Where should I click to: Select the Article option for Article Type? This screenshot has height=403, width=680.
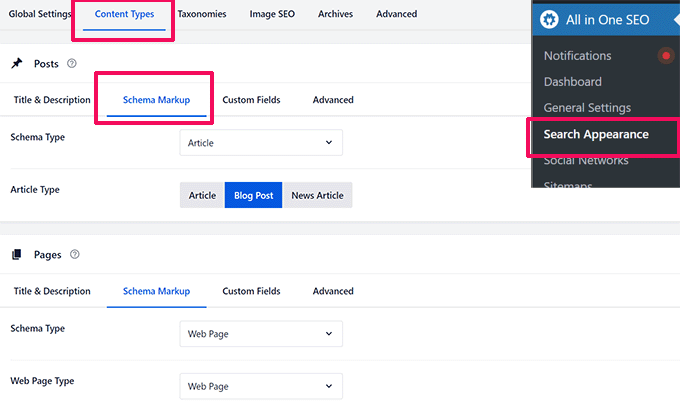click(x=202, y=195)
